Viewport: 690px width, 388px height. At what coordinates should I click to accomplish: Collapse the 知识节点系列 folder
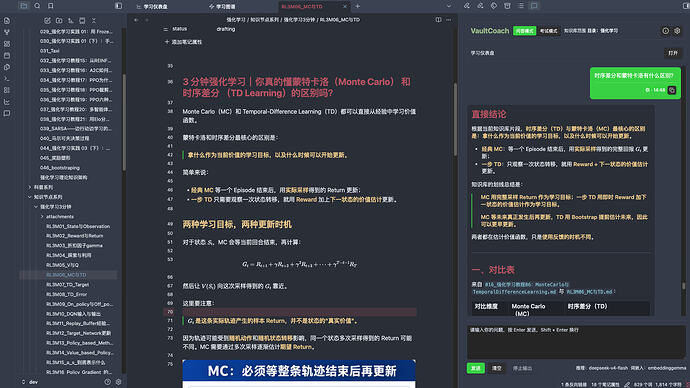[48, 197]
